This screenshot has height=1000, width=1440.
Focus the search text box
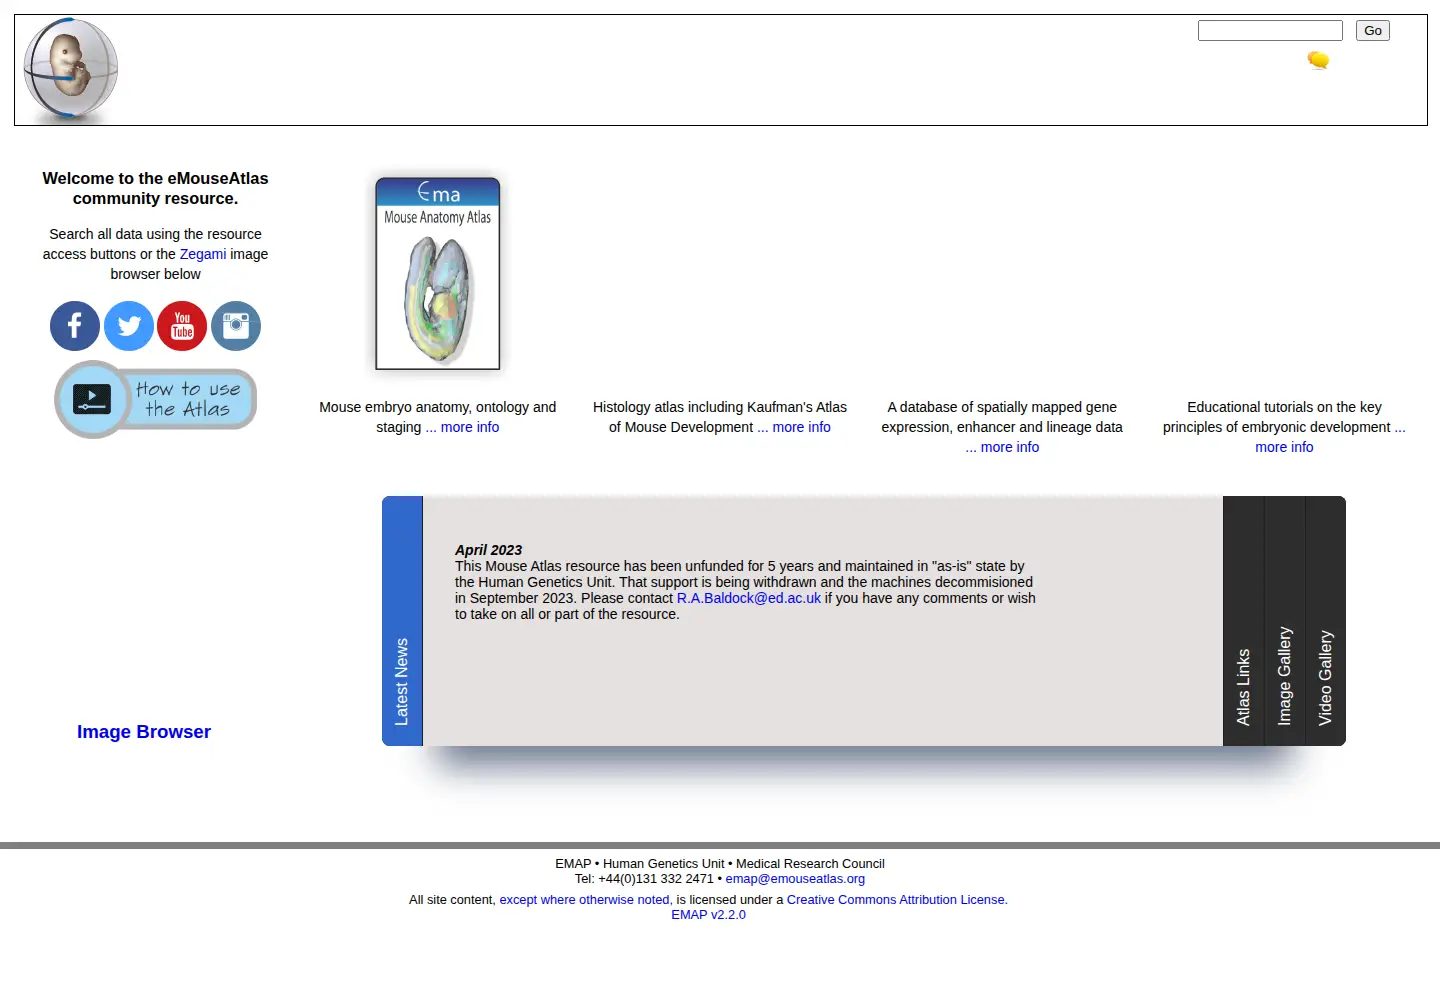(x=1270, y=31)
